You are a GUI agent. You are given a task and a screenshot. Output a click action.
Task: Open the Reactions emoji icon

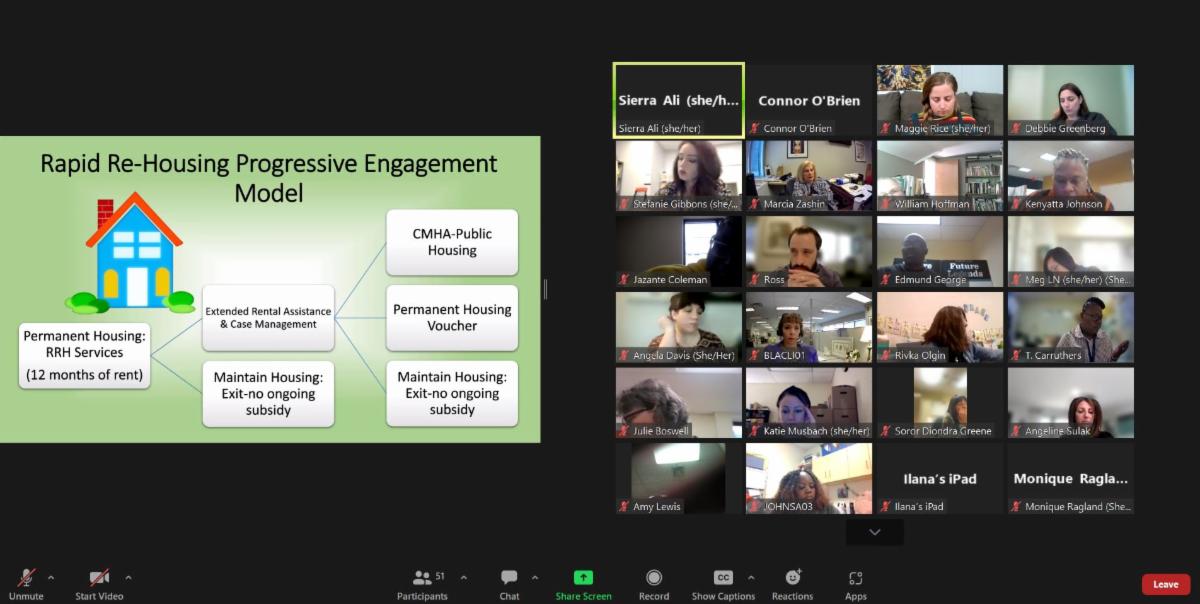click(x=793, y=578)
